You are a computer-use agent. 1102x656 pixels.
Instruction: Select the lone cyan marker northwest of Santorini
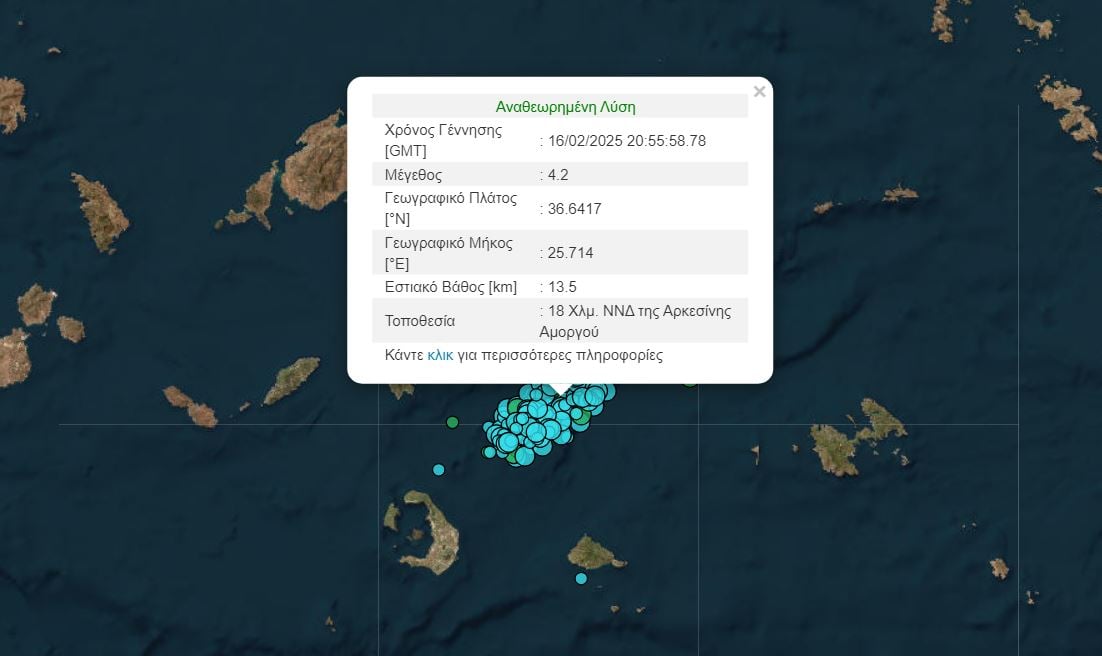(x=438, y=470)
